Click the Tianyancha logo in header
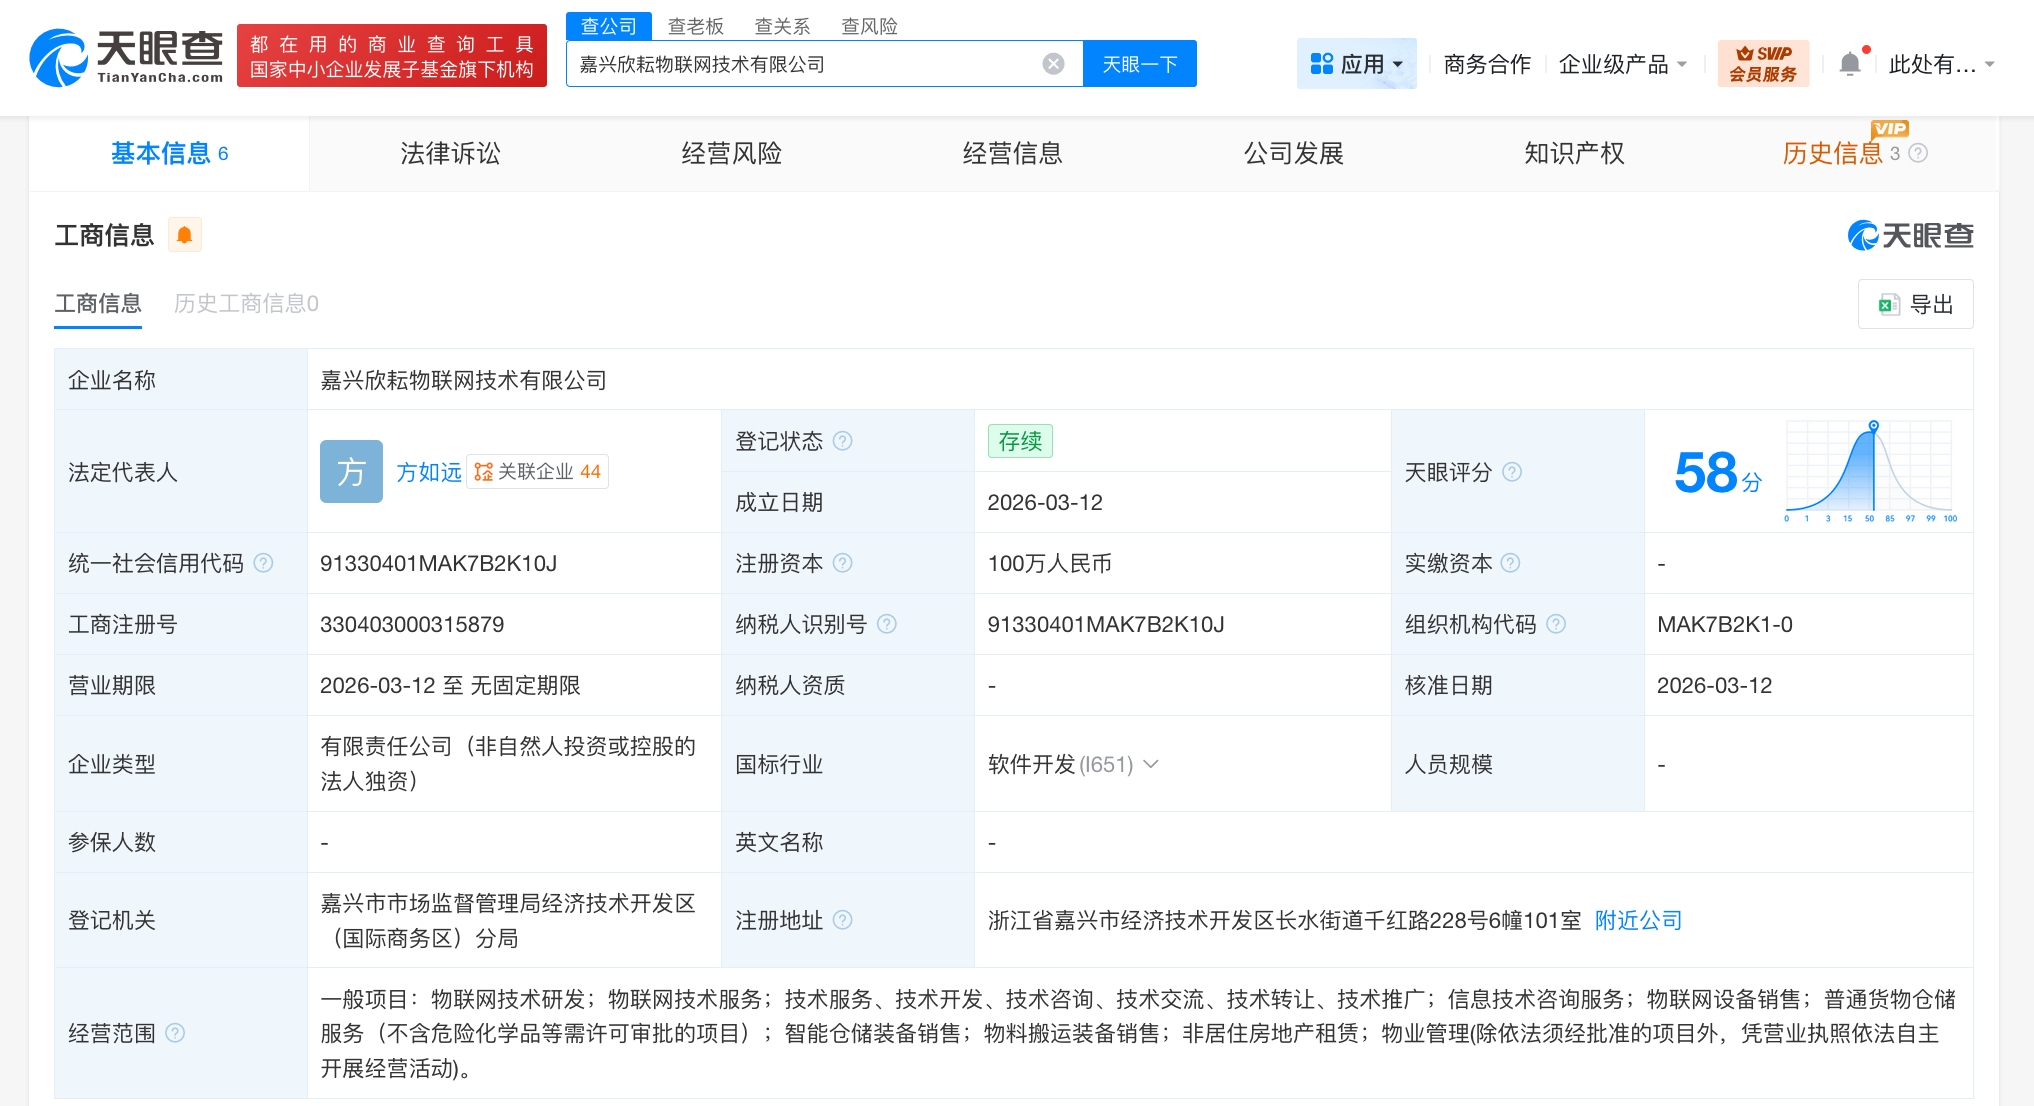This screenshot has height=1106, width=2034. [126, 57]
